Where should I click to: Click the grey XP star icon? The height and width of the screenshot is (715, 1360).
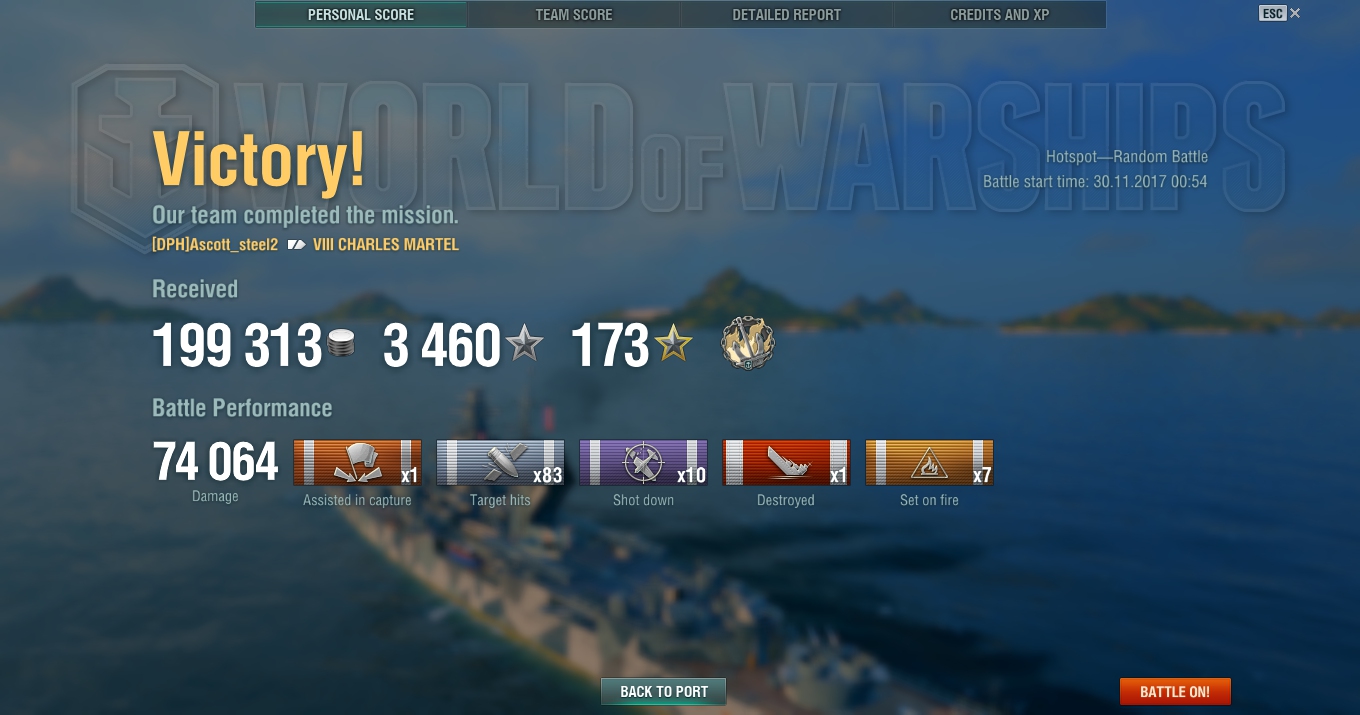point(524,345)
